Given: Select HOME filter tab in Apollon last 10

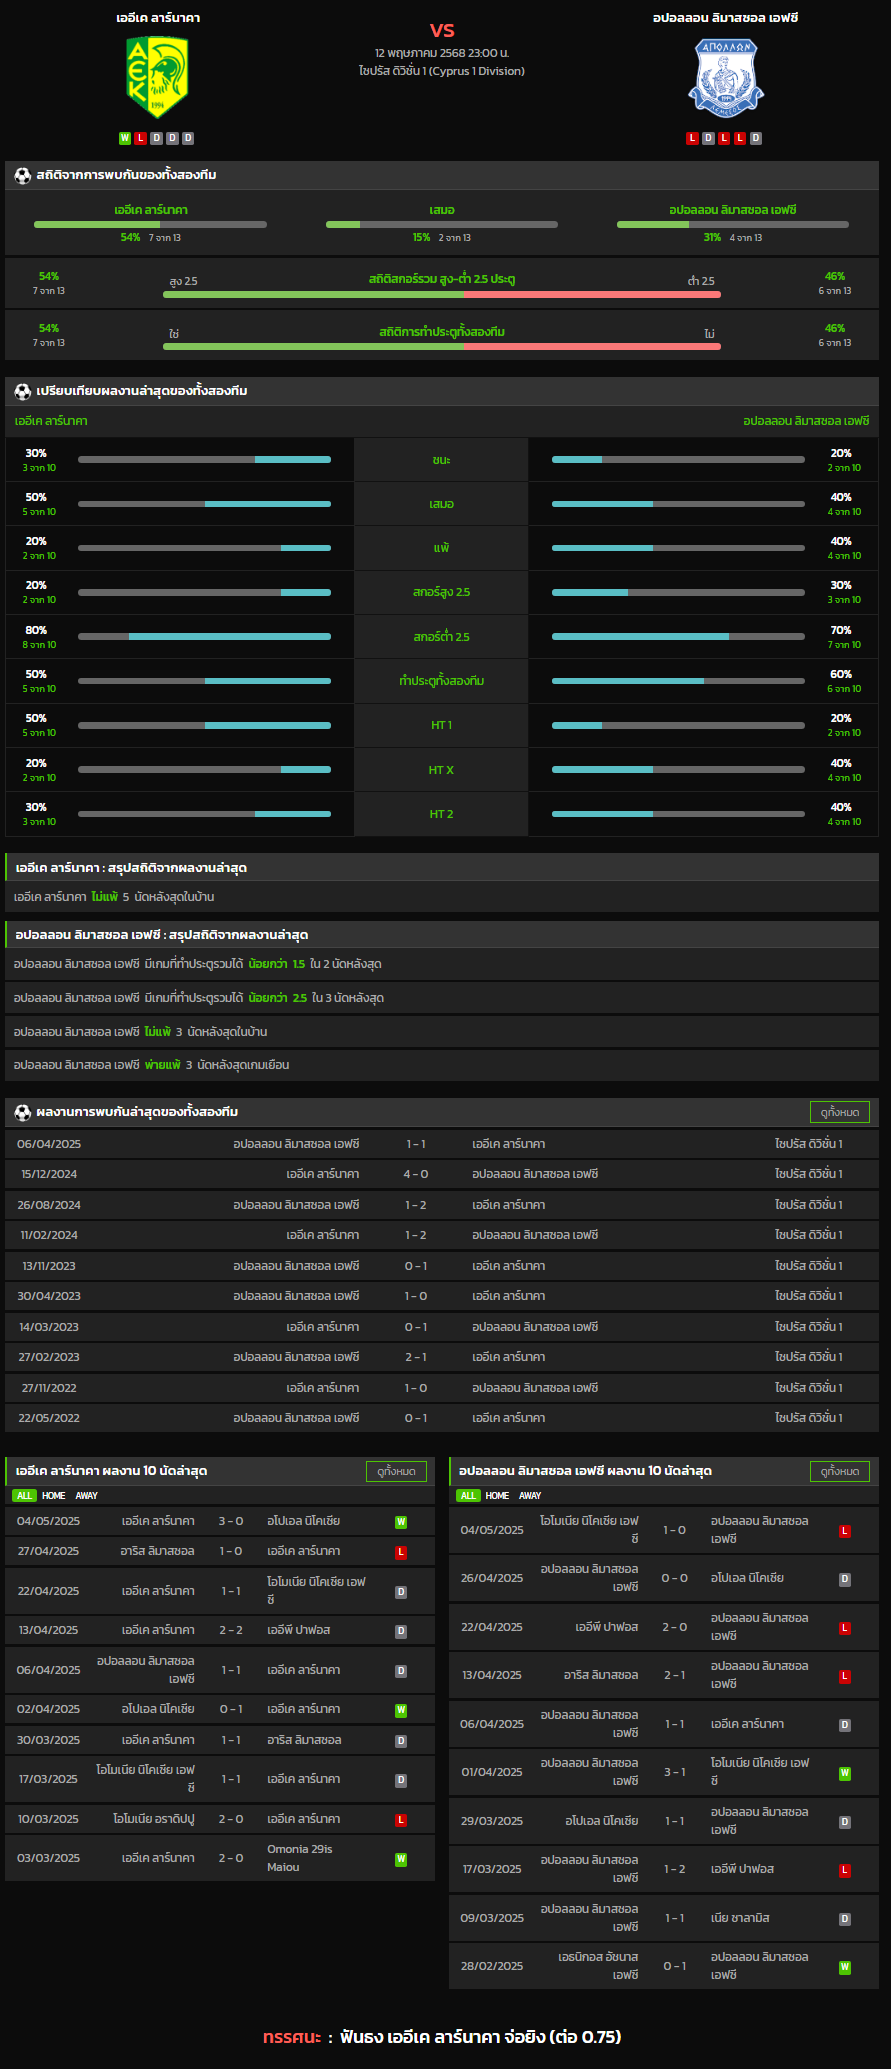Looking at the screenshot, I should coord(497,1496).
